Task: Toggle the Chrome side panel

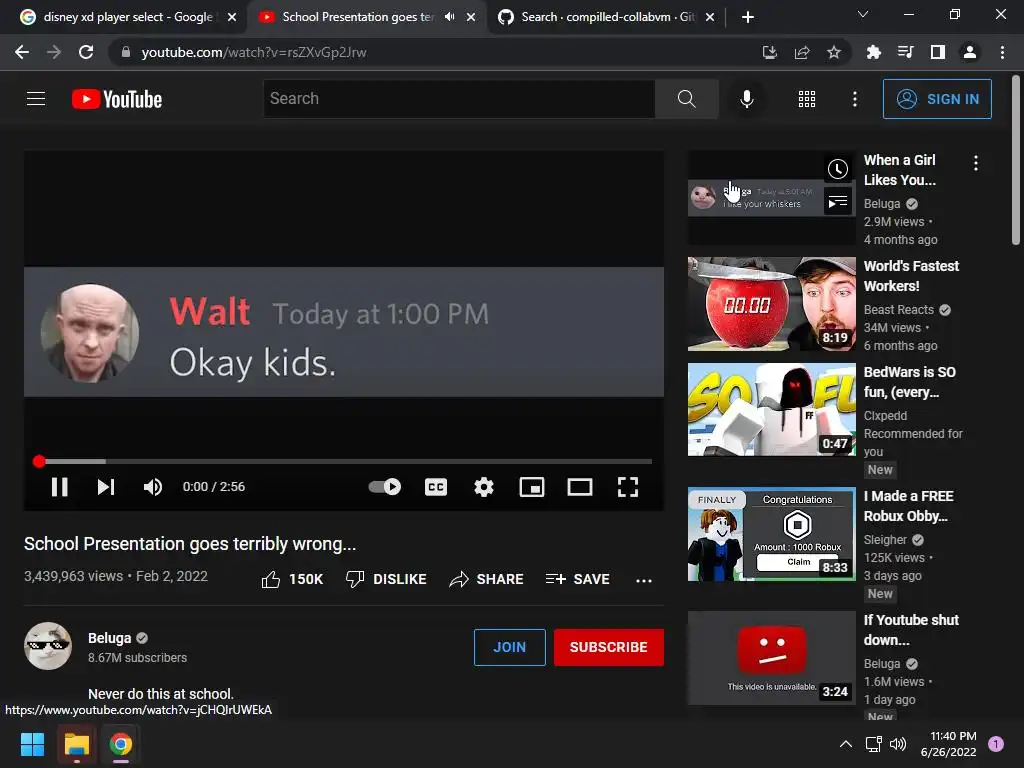Action: 938,52
